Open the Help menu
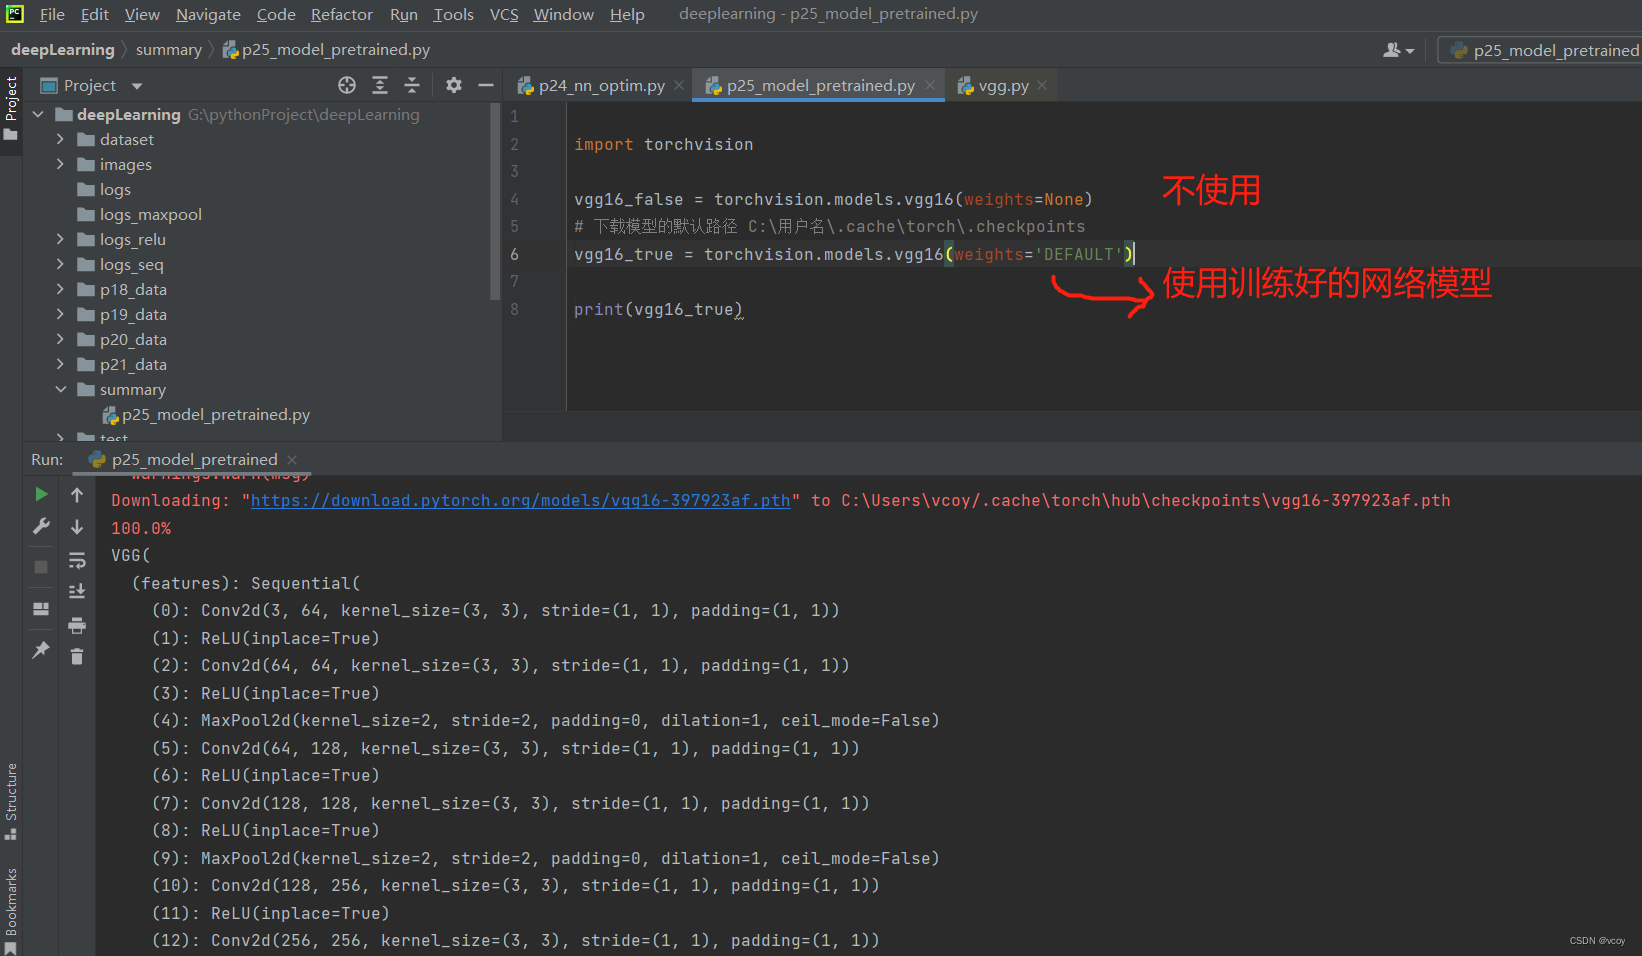 click(627, 14)
